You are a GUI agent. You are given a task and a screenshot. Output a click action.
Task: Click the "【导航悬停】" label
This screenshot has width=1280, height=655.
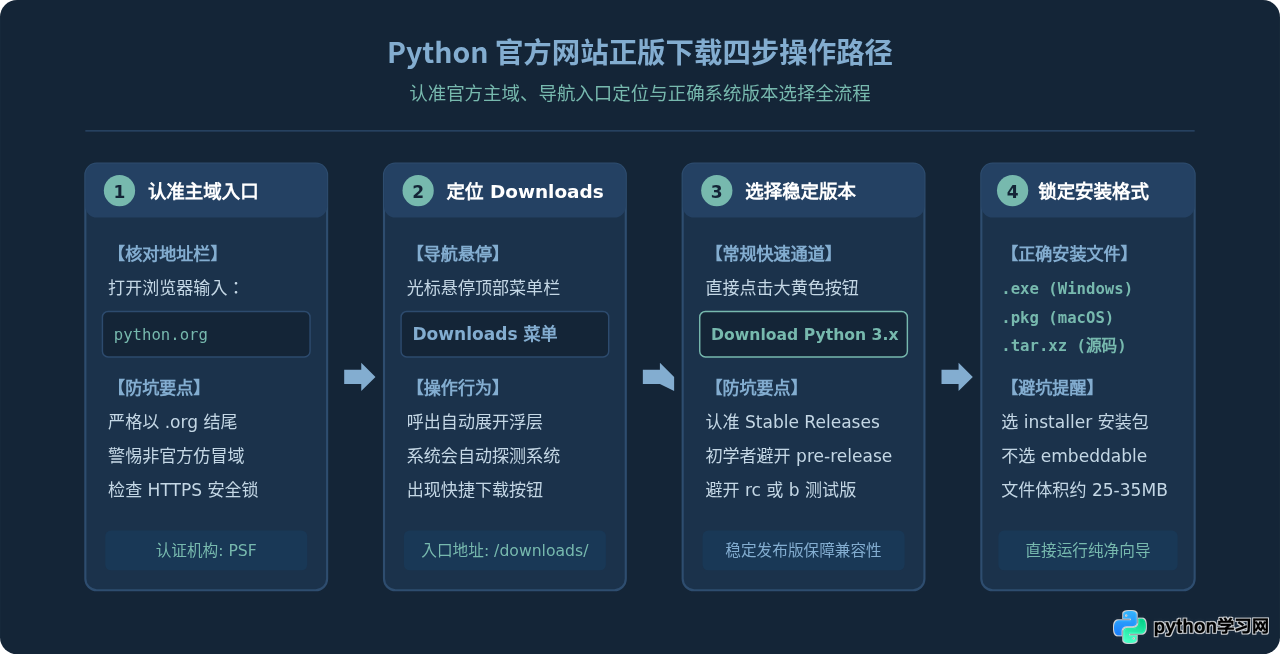(x=457, y=254)
